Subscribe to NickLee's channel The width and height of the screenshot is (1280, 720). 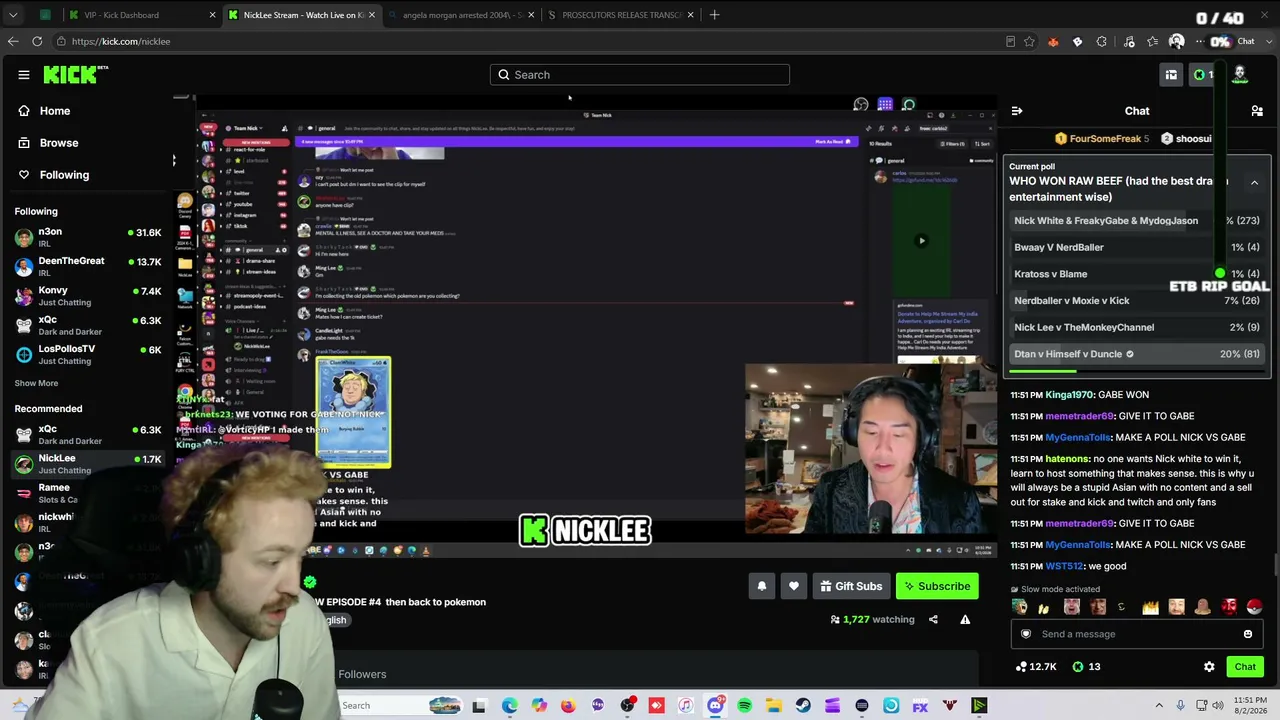click(x=937, y=587)
